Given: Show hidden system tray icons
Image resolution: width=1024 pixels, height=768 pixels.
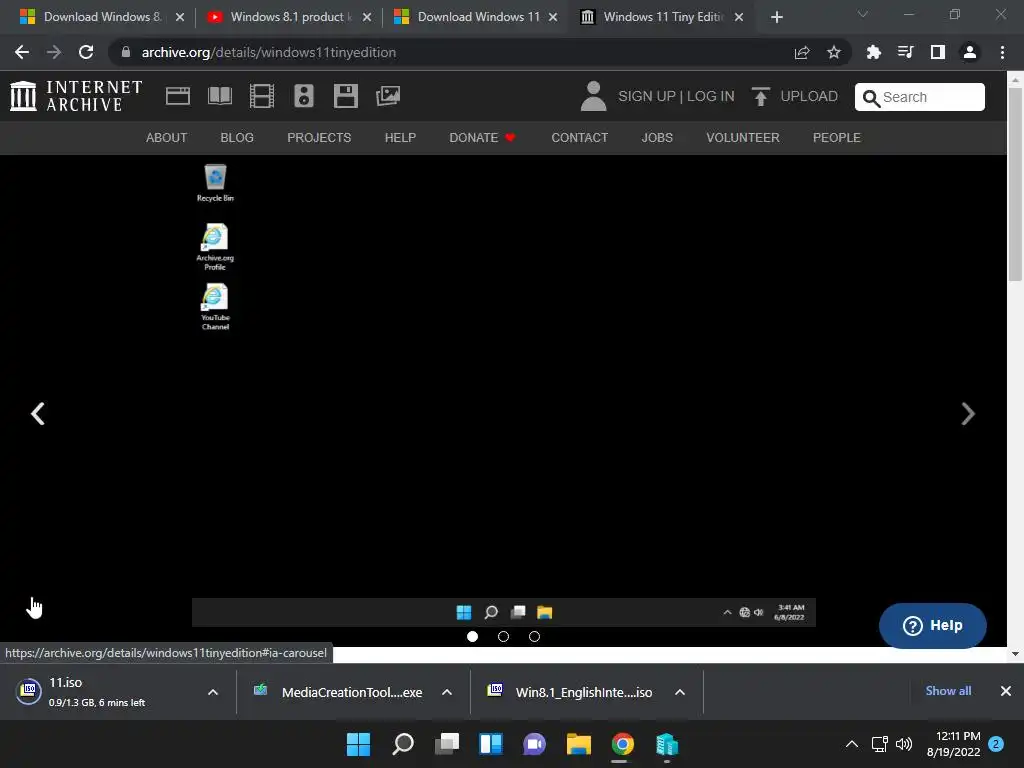Looking at the screenshot, I should (x=852, y=744).
